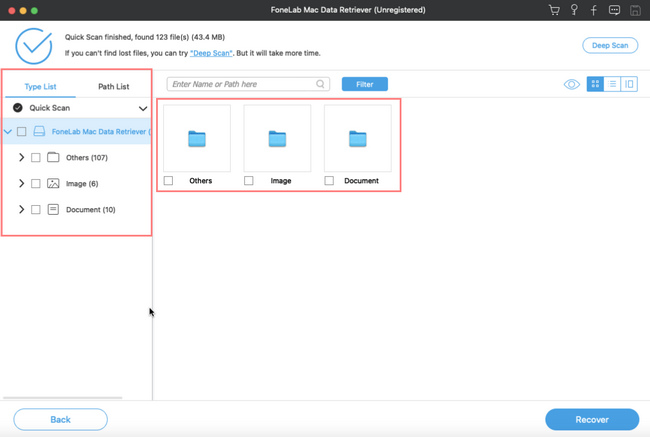Open the Facebook share icon
This screenshot has width=650, height=437.
(594, 10)
